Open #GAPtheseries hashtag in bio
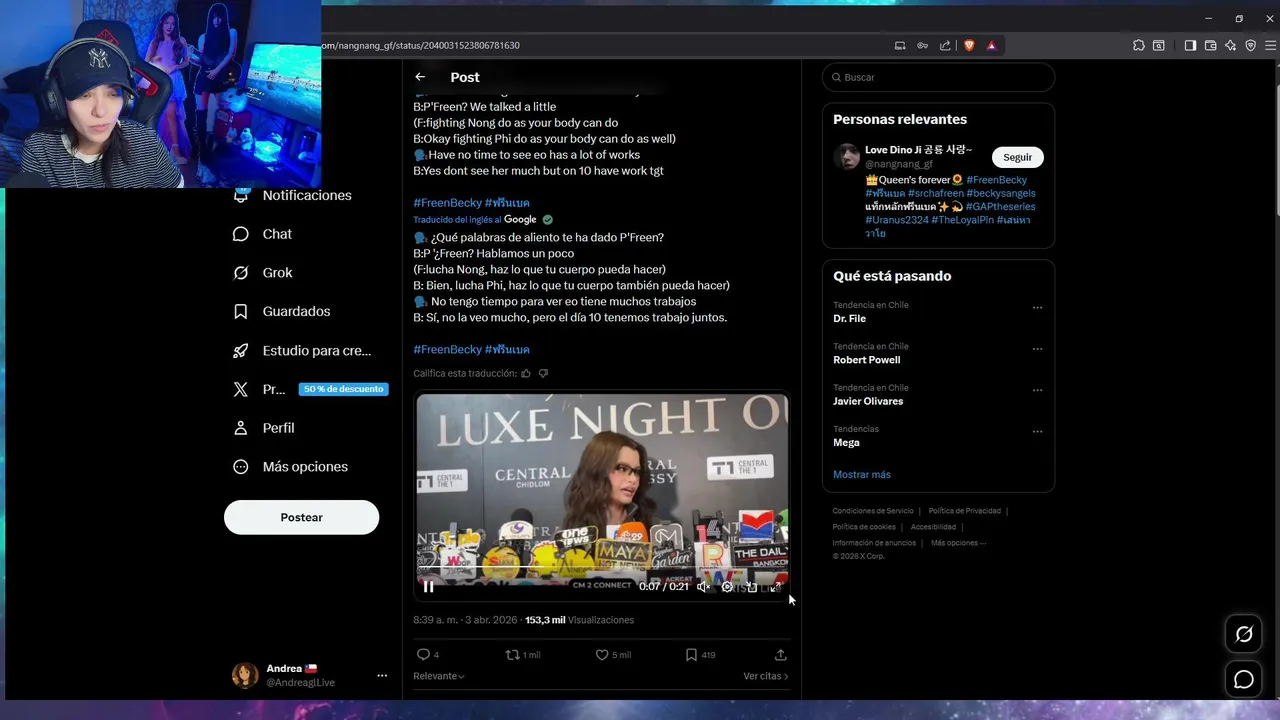The image size is (1280, 720). [1001, 206]
